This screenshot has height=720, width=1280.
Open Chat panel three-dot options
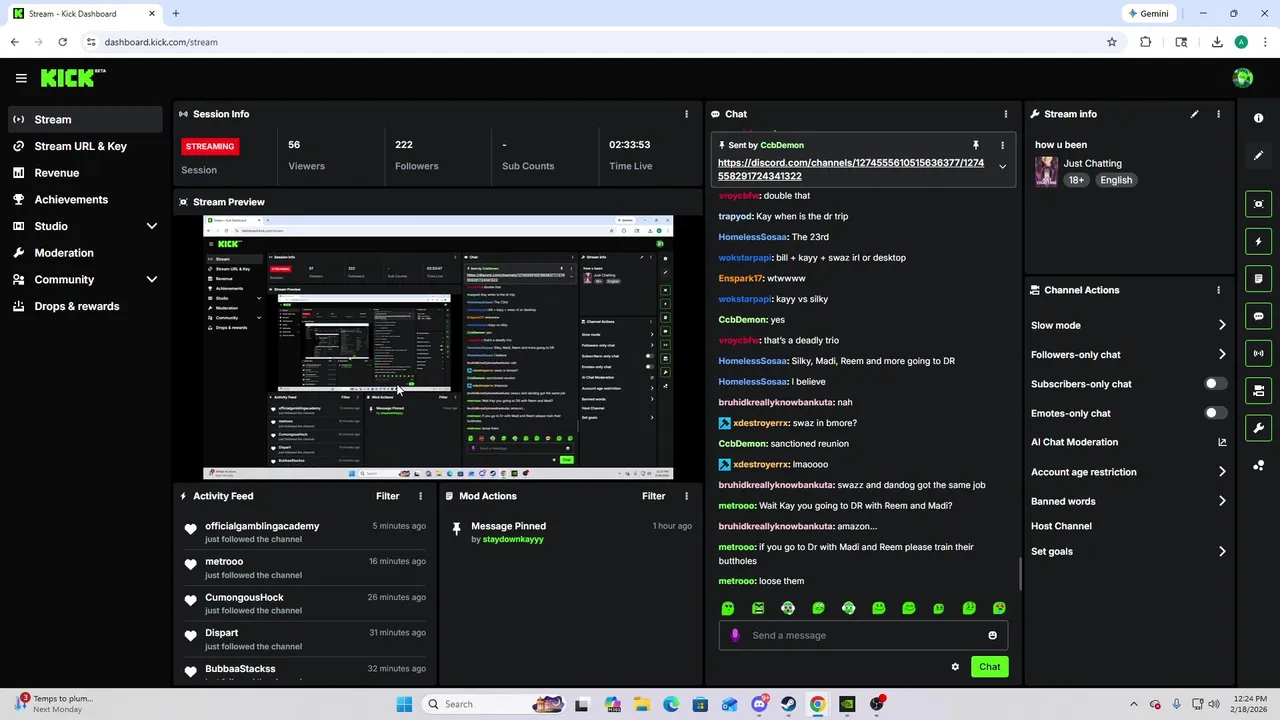point(1006,114)
